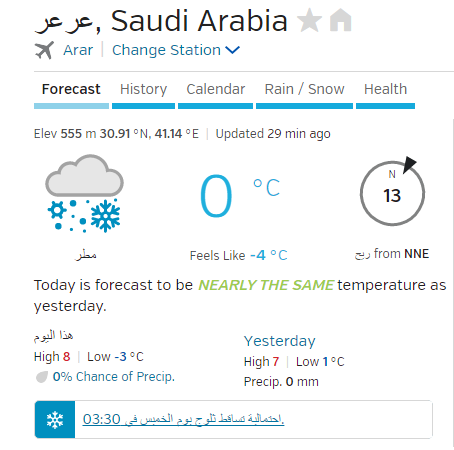Toggle temperature unit °C
The height and width of the screenshot is (450, 454).
[x=266, y=188]
